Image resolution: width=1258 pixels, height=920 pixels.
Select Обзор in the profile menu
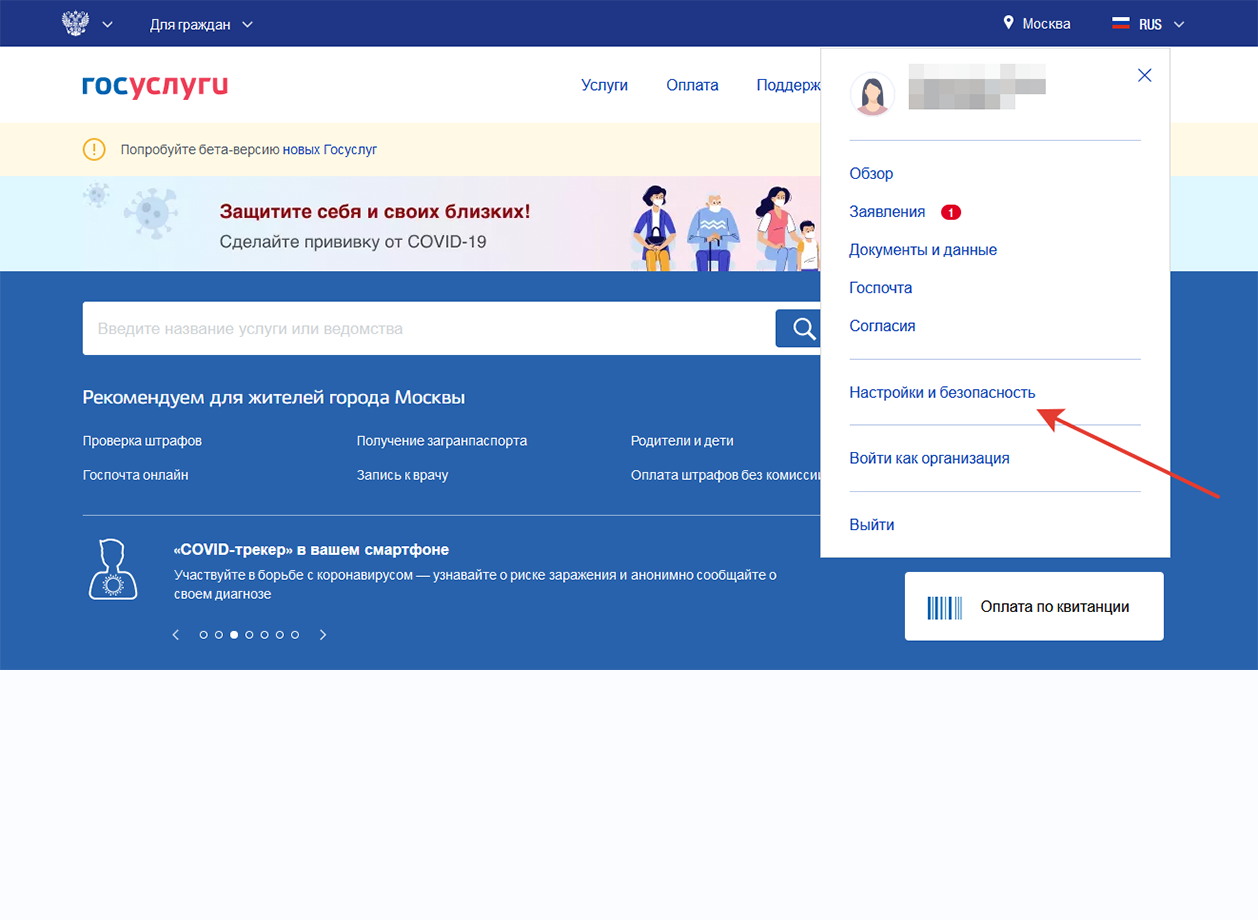[x=871, y=173]
